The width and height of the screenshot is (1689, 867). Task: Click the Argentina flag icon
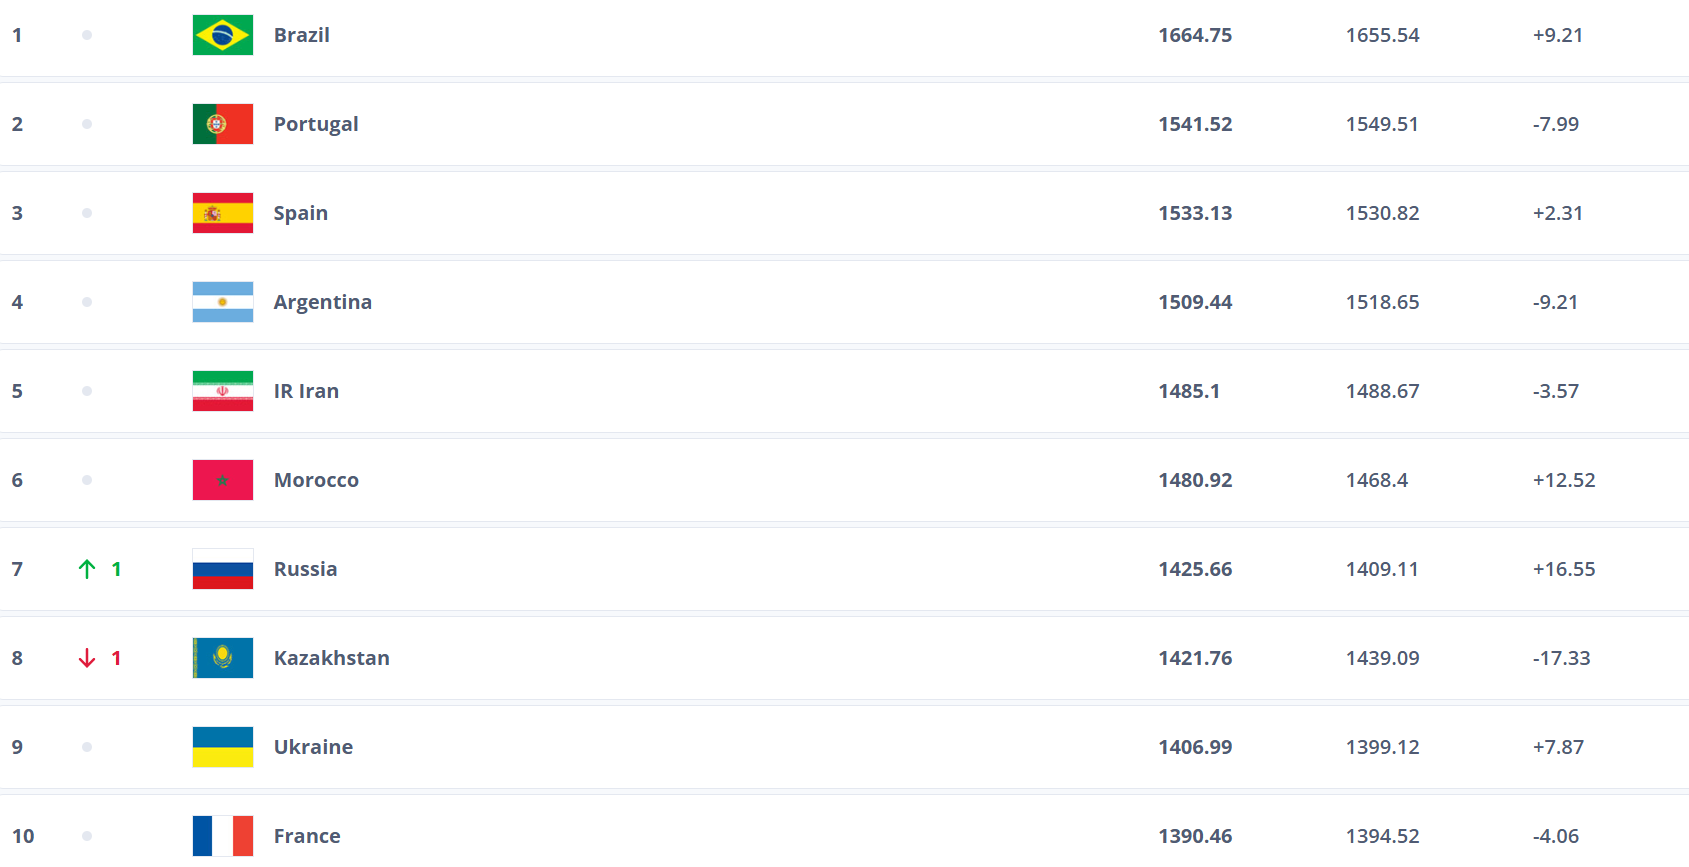222,302
